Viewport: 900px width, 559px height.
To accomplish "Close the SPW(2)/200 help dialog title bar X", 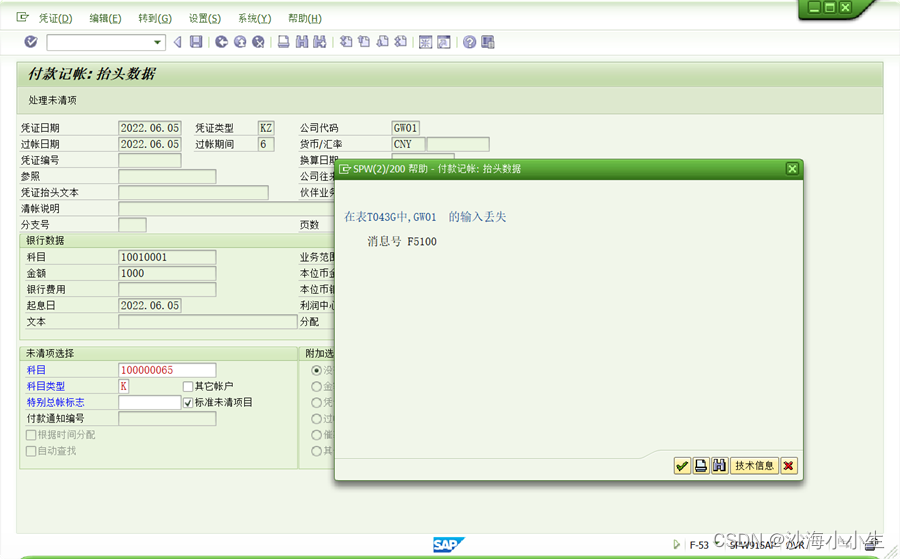I will click(792, 169).
